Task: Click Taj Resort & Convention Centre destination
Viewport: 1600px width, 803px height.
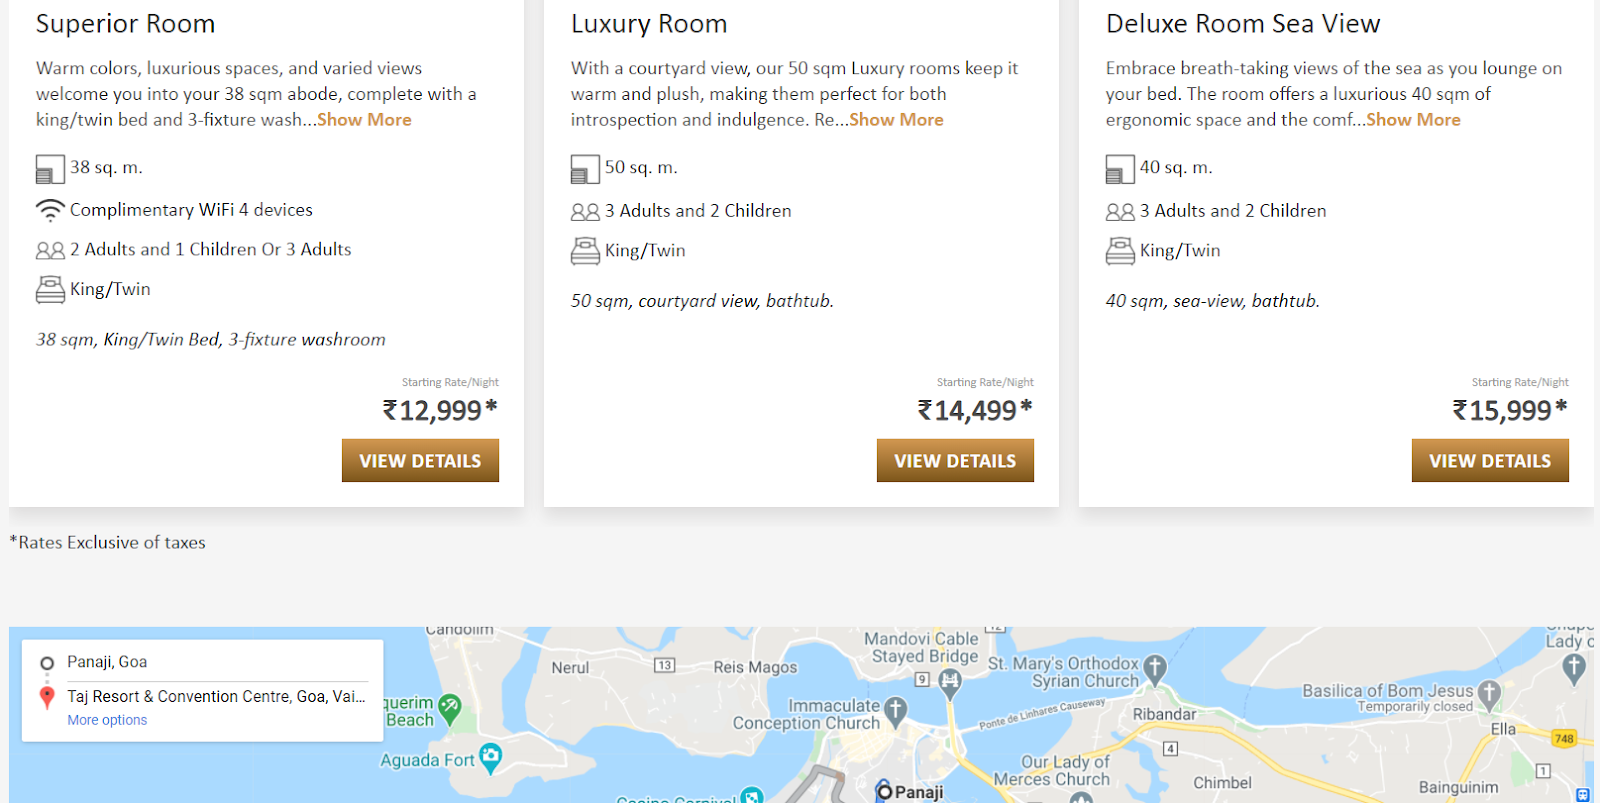Action: (x=216, y=696)
